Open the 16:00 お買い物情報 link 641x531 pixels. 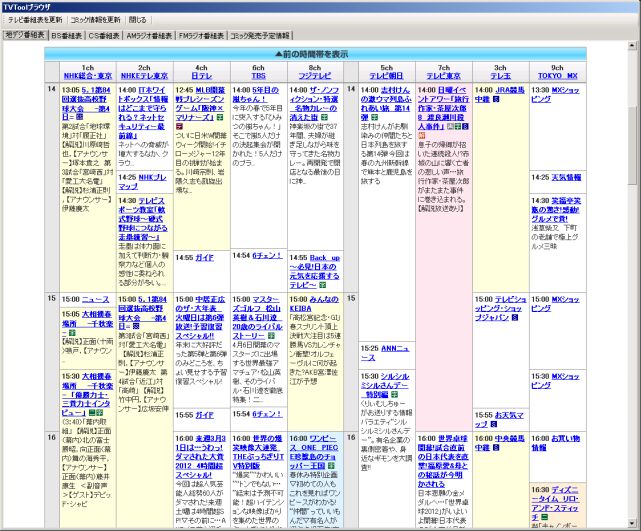556,443
